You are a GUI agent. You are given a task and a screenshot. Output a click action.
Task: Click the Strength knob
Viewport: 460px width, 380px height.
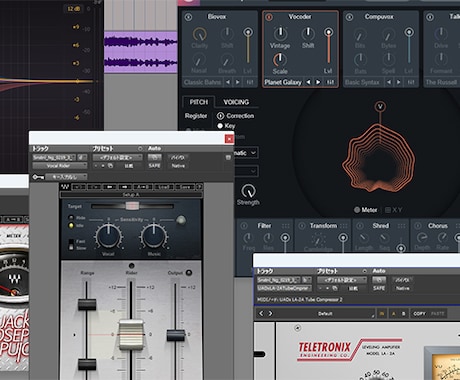tap(248, 191)
